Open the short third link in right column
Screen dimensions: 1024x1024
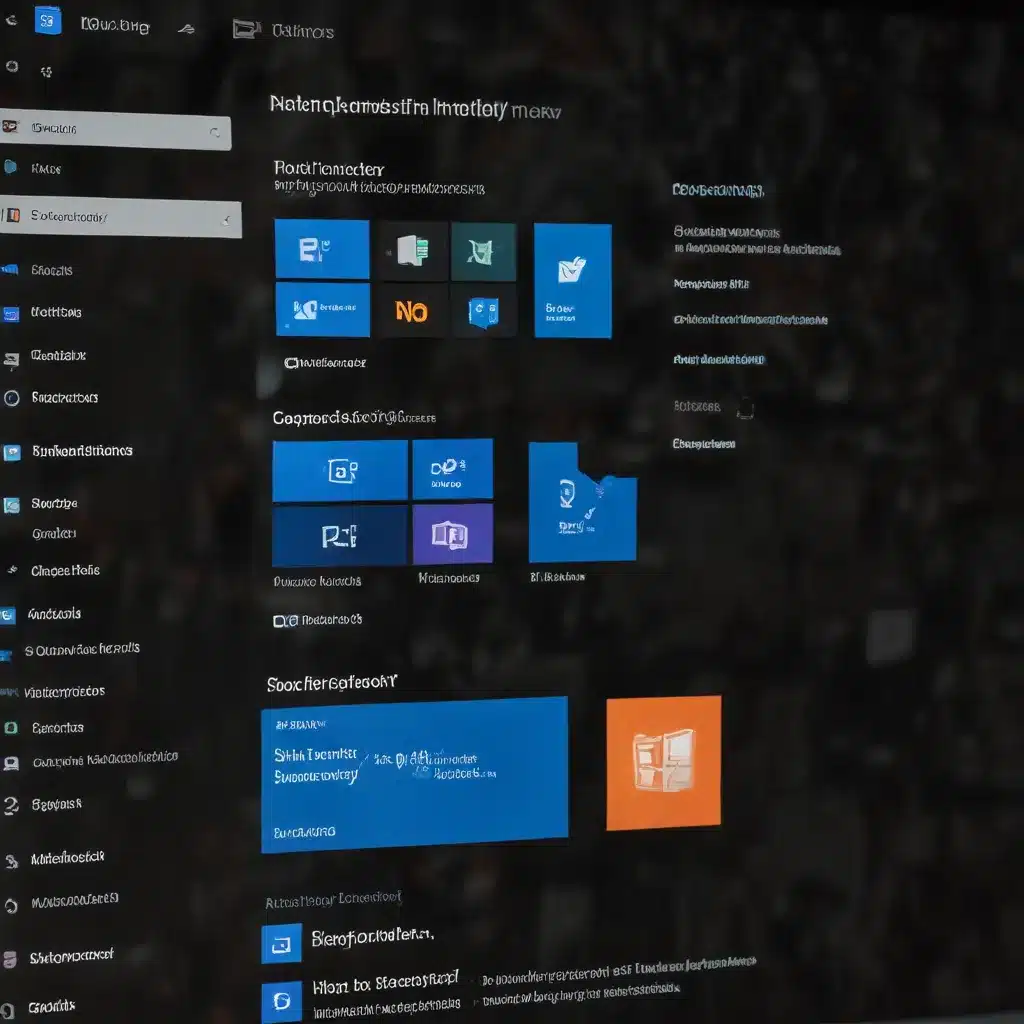click(x=711, y=283)
